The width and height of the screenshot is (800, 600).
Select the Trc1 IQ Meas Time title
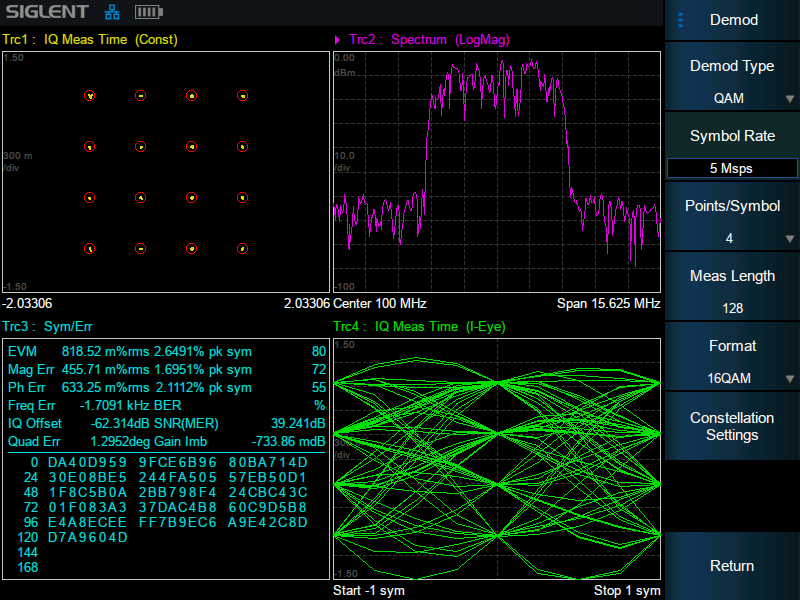(x=92, y=40)
